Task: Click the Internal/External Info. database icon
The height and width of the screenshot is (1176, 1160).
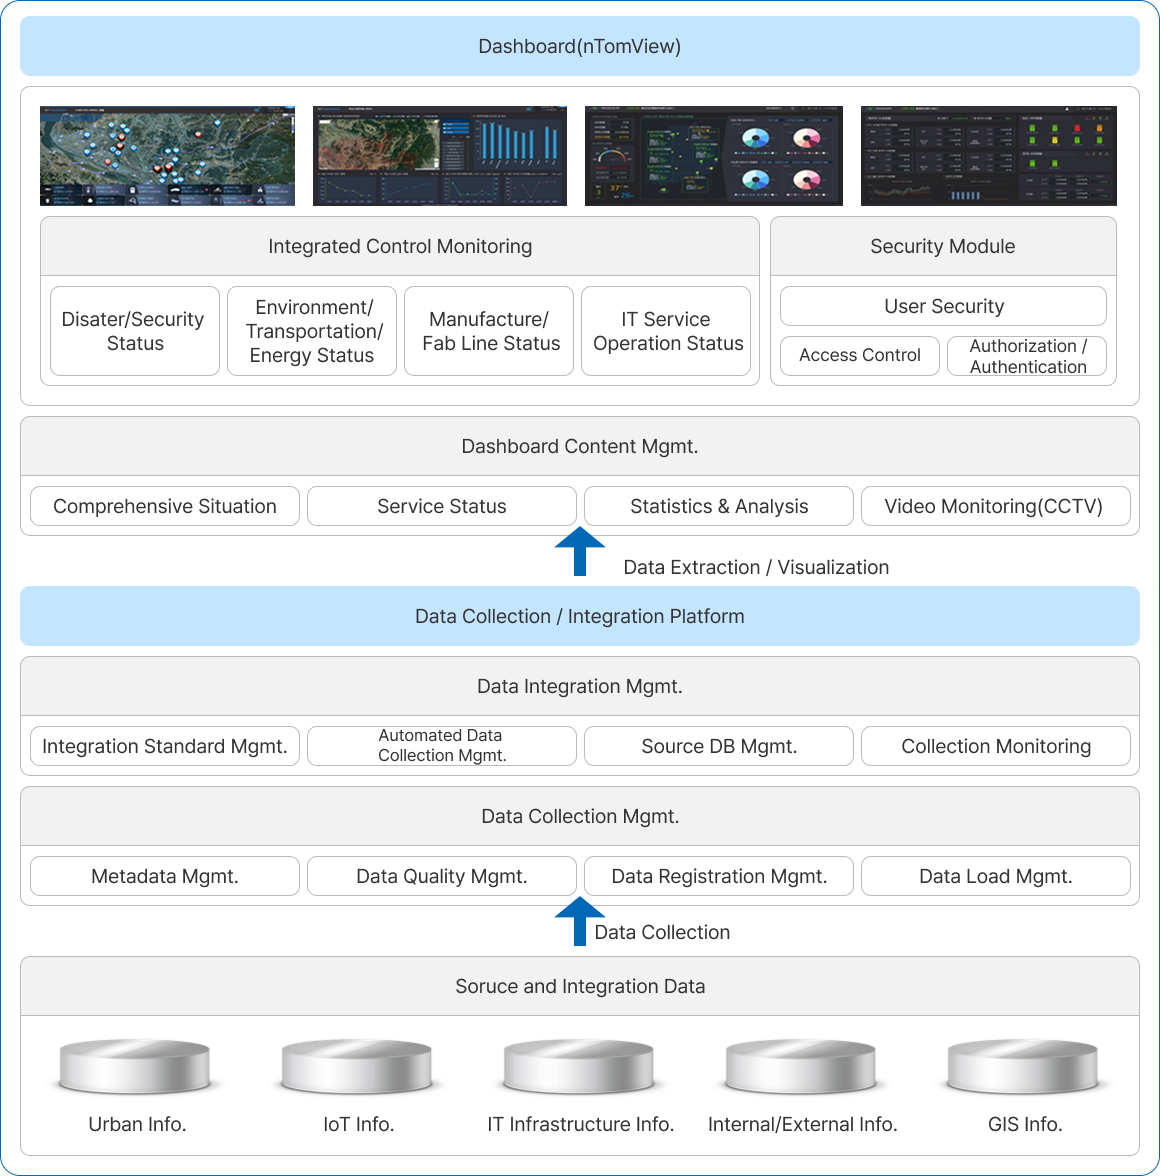Action: pos(801,1066)
